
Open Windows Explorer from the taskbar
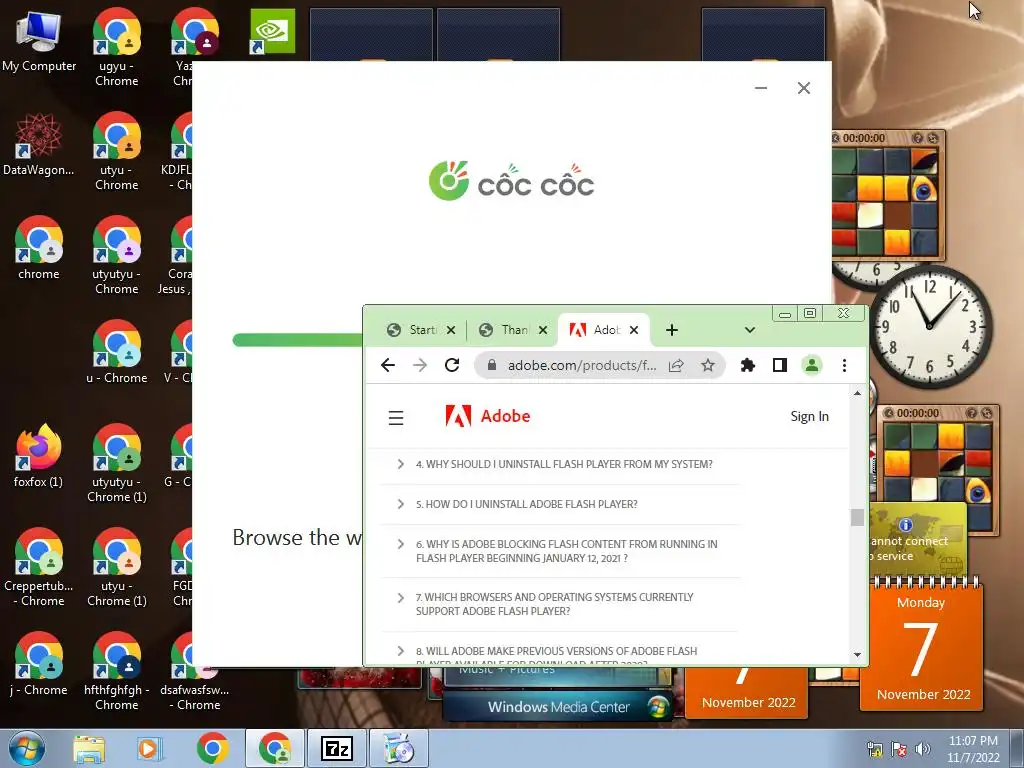pos(89,748)
